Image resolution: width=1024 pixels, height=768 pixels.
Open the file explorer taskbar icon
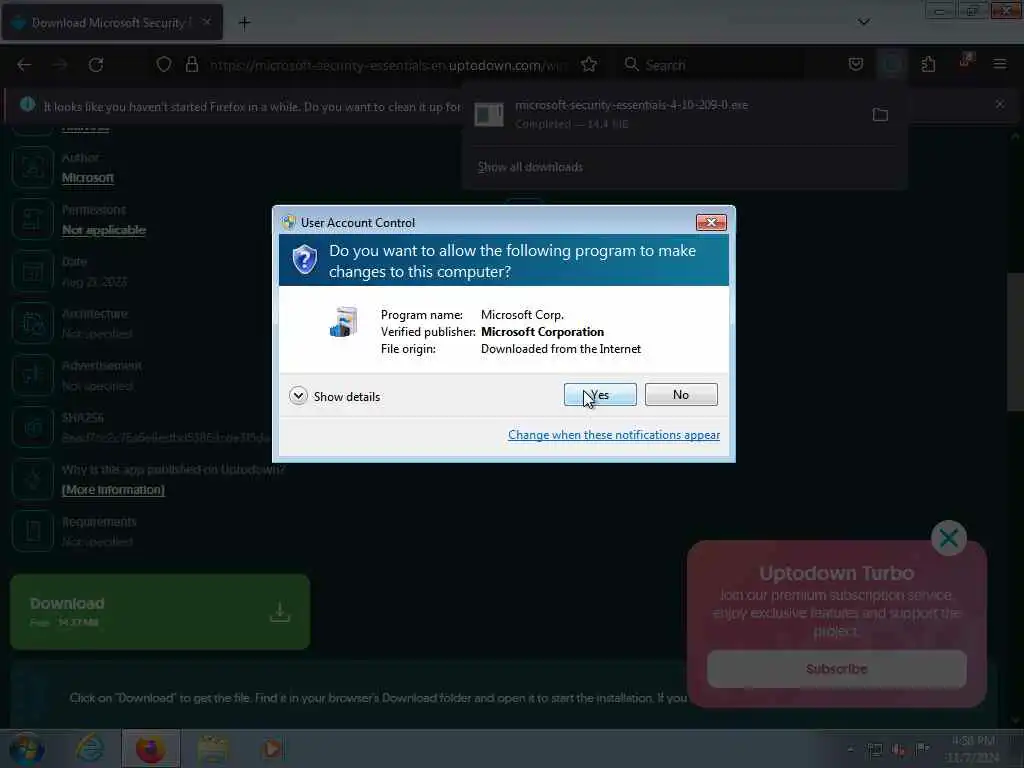coord(212,749)
